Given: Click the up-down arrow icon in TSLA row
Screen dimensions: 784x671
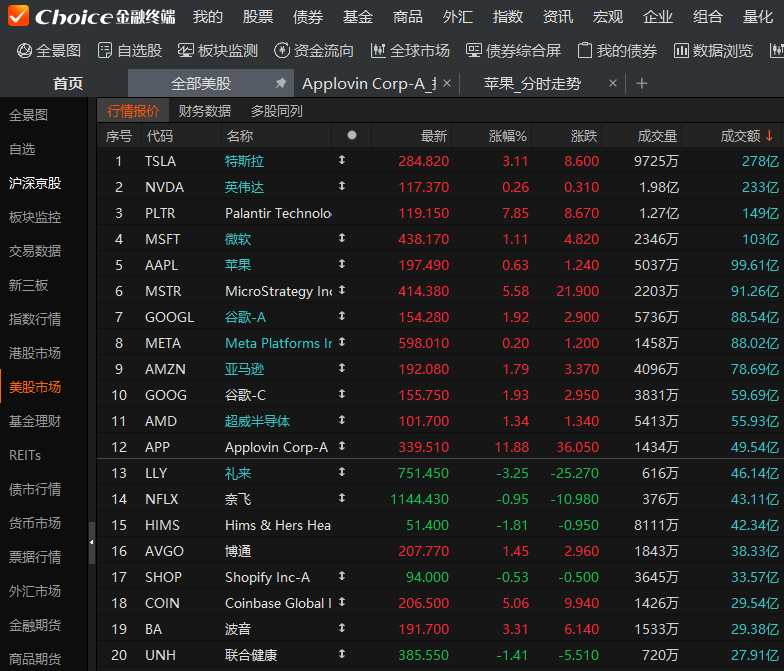Looking at the screenshot, I should (342, 160).
